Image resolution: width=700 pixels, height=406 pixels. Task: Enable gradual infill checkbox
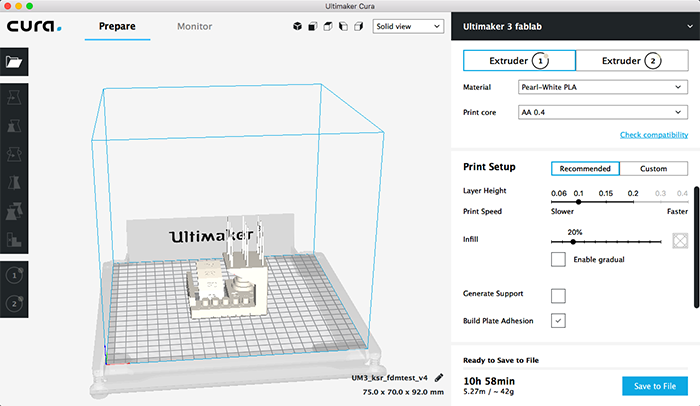(558, 260)
